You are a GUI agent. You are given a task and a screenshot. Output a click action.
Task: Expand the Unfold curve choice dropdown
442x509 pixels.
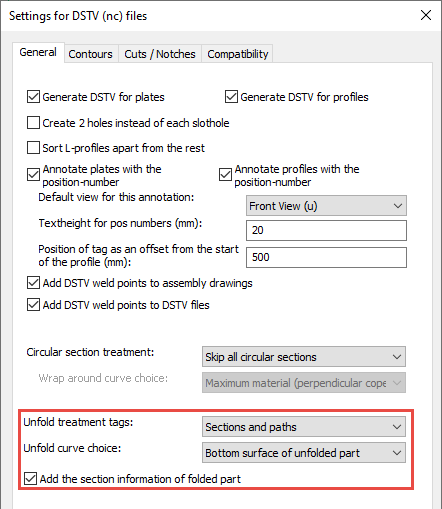(304, 453)
